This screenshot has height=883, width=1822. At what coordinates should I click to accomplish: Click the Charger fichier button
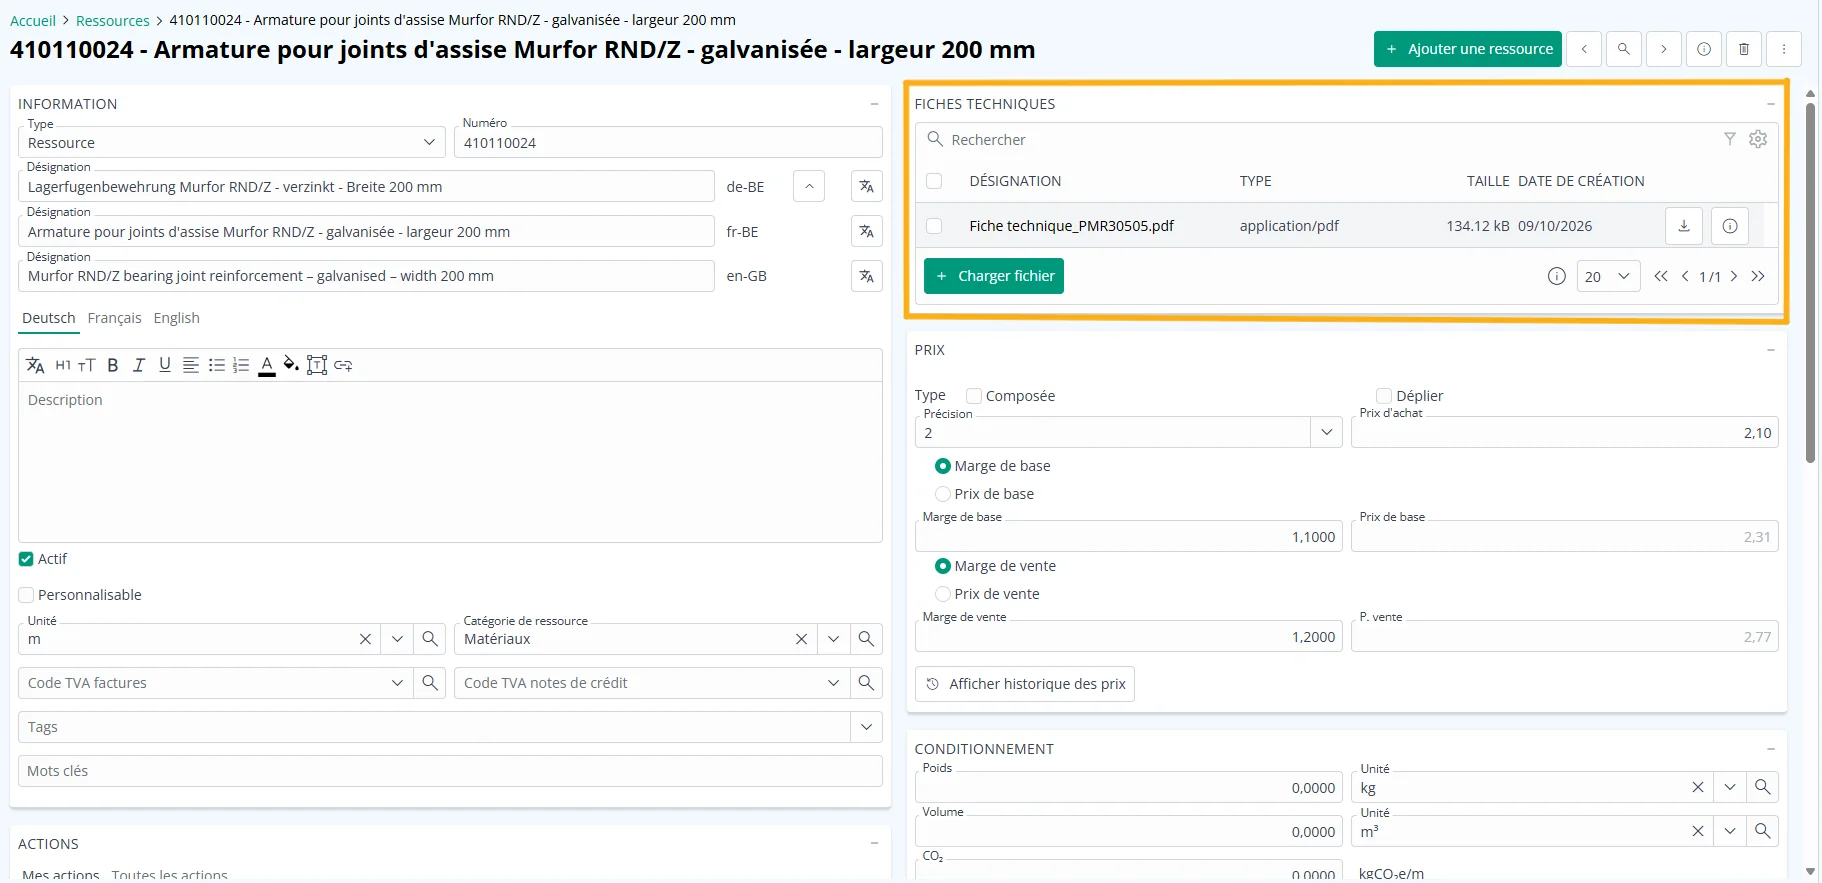[x=994, y=276]
